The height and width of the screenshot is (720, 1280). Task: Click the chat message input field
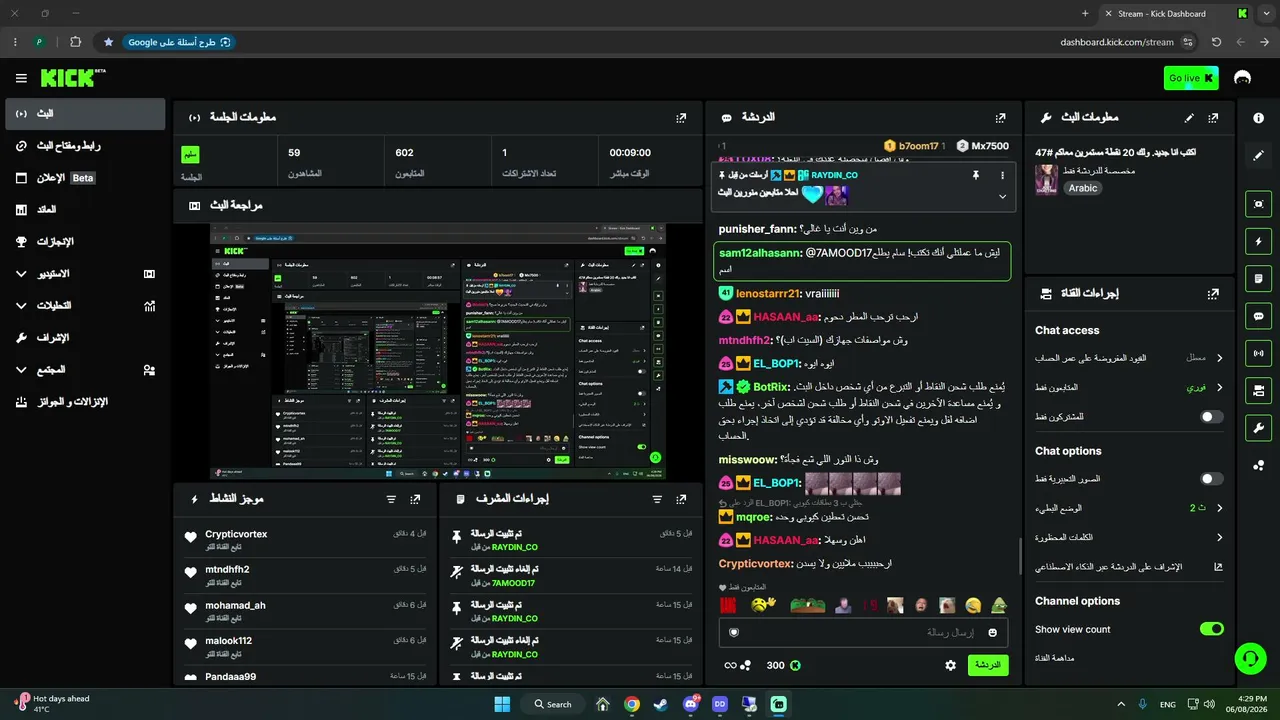pos(863,632)
